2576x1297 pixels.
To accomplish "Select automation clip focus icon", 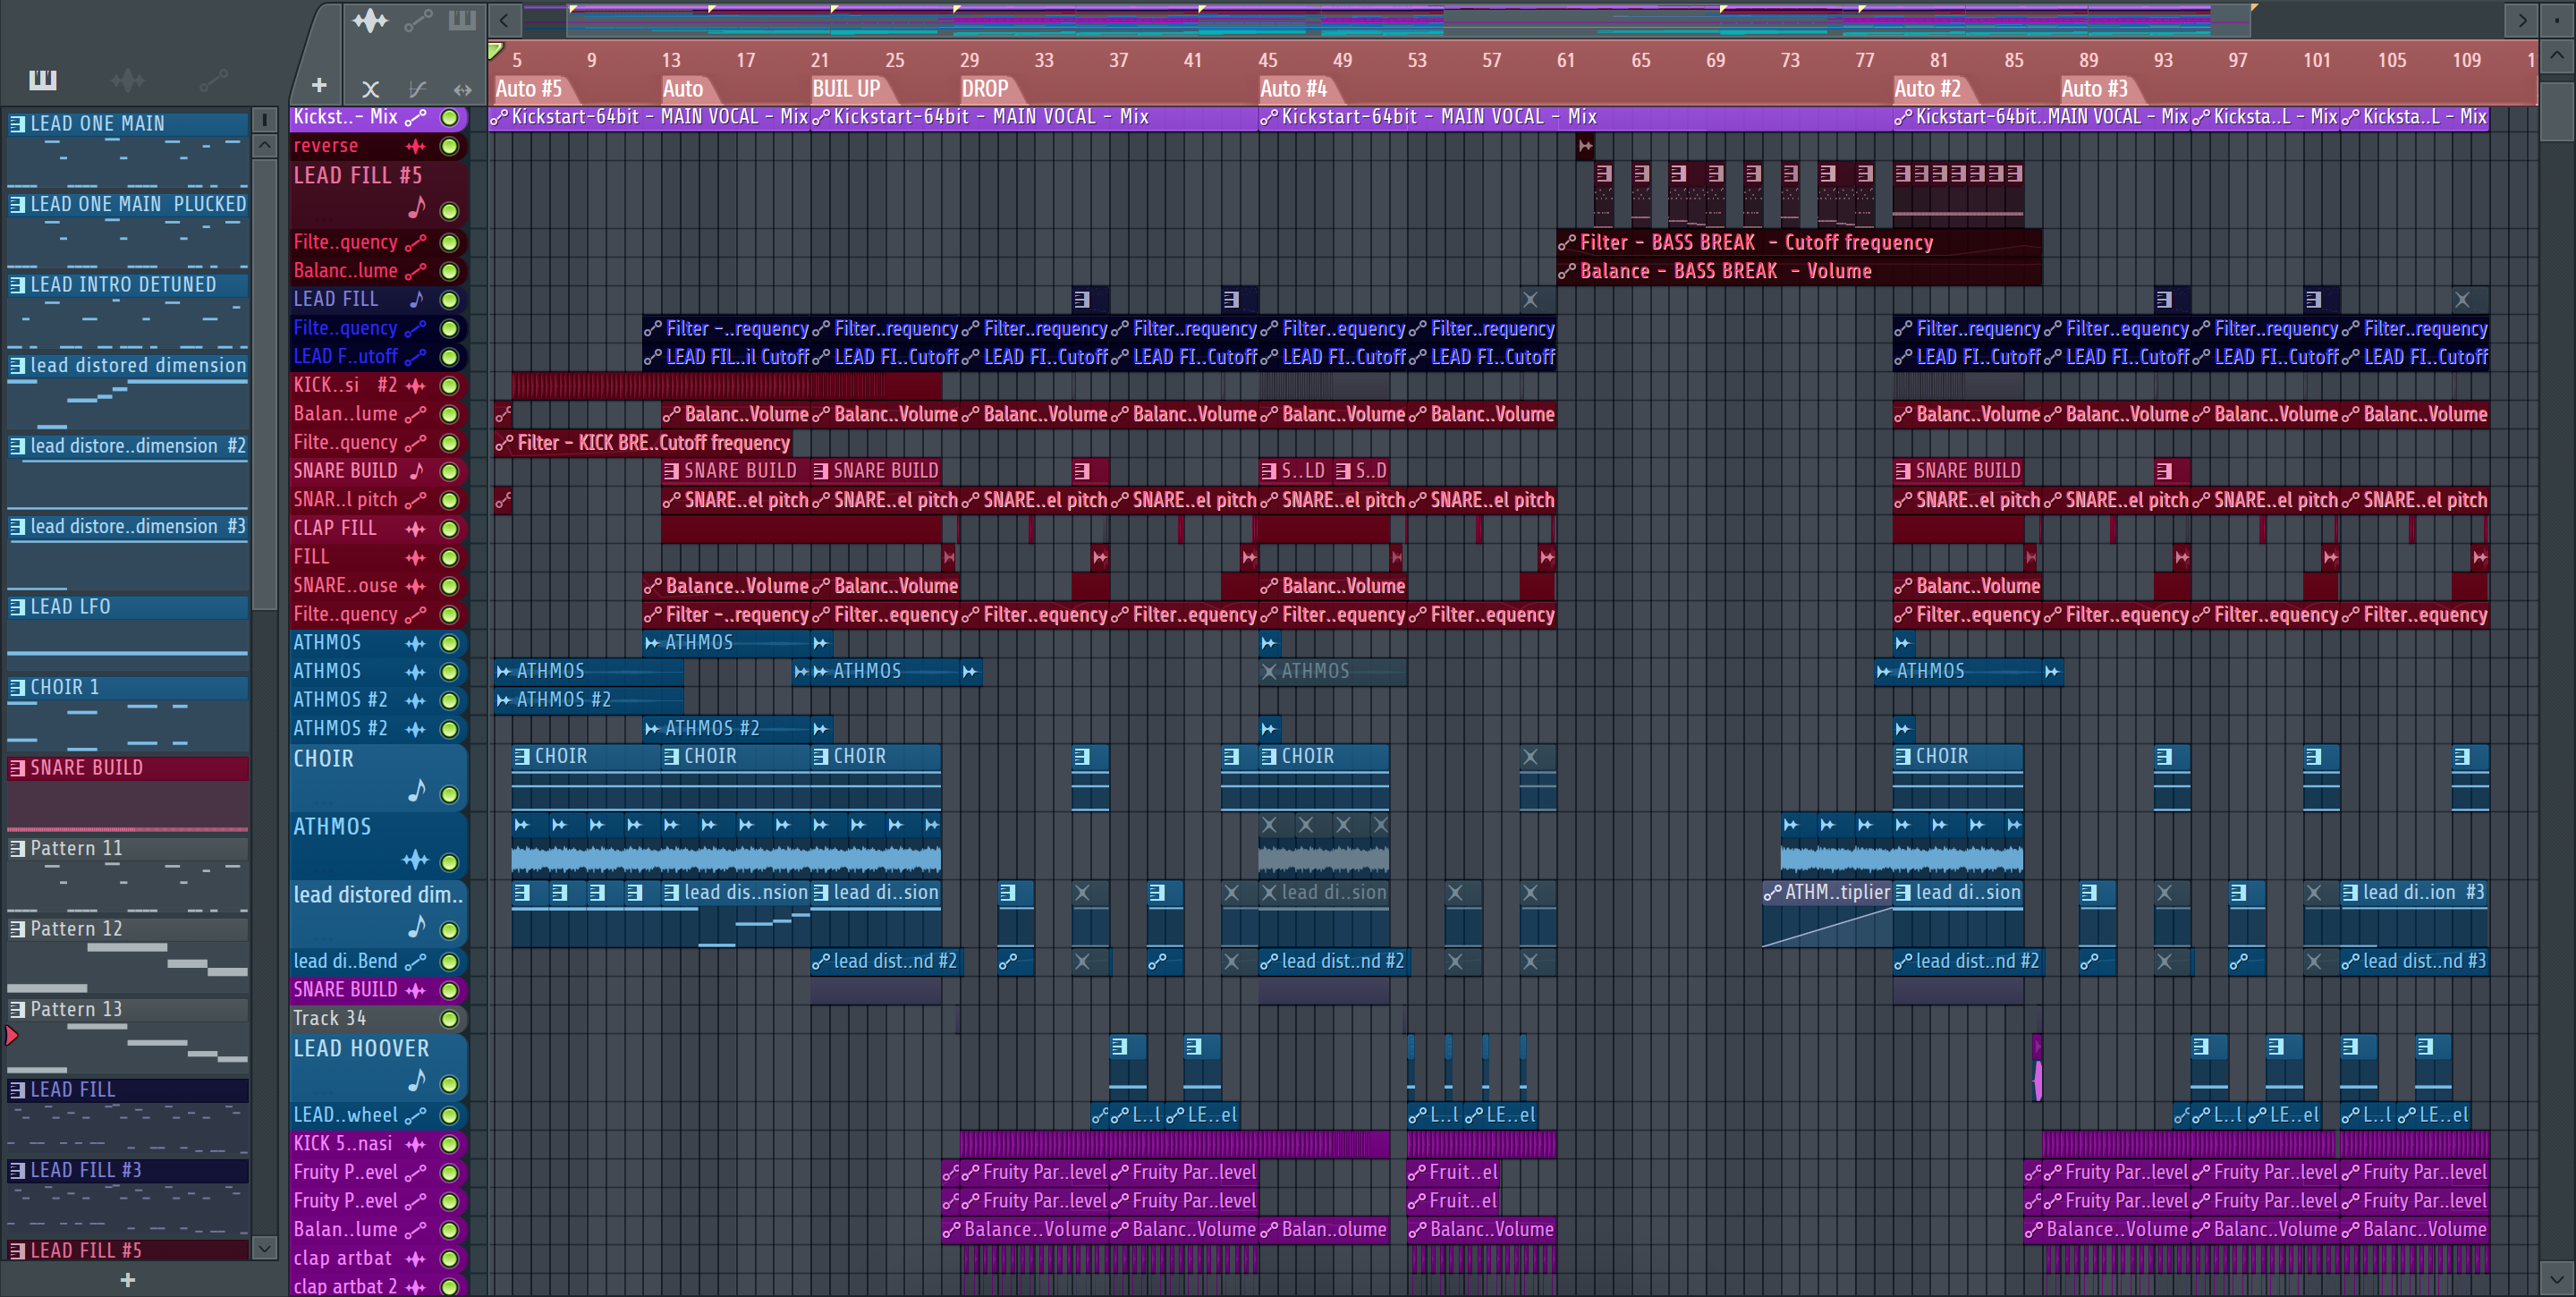I will (x=418, y=20).
